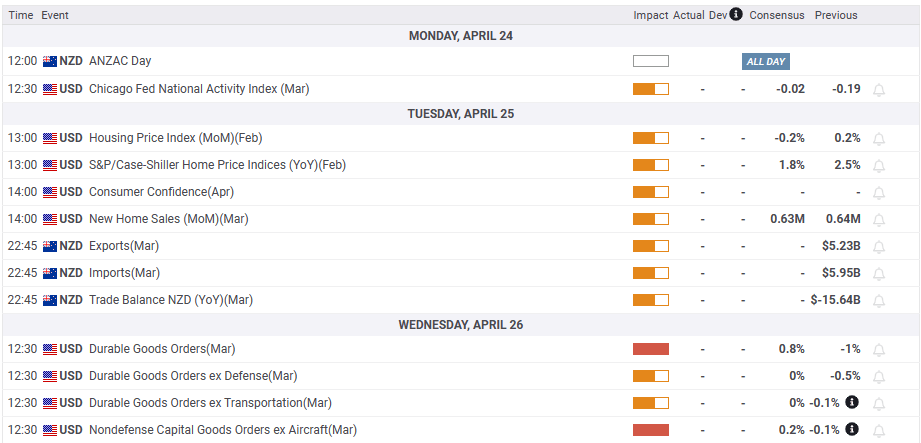921x443 pixels.
Task: Click bell icon for Durable Goods Orders(Mar)
Action: click(879, 349)
